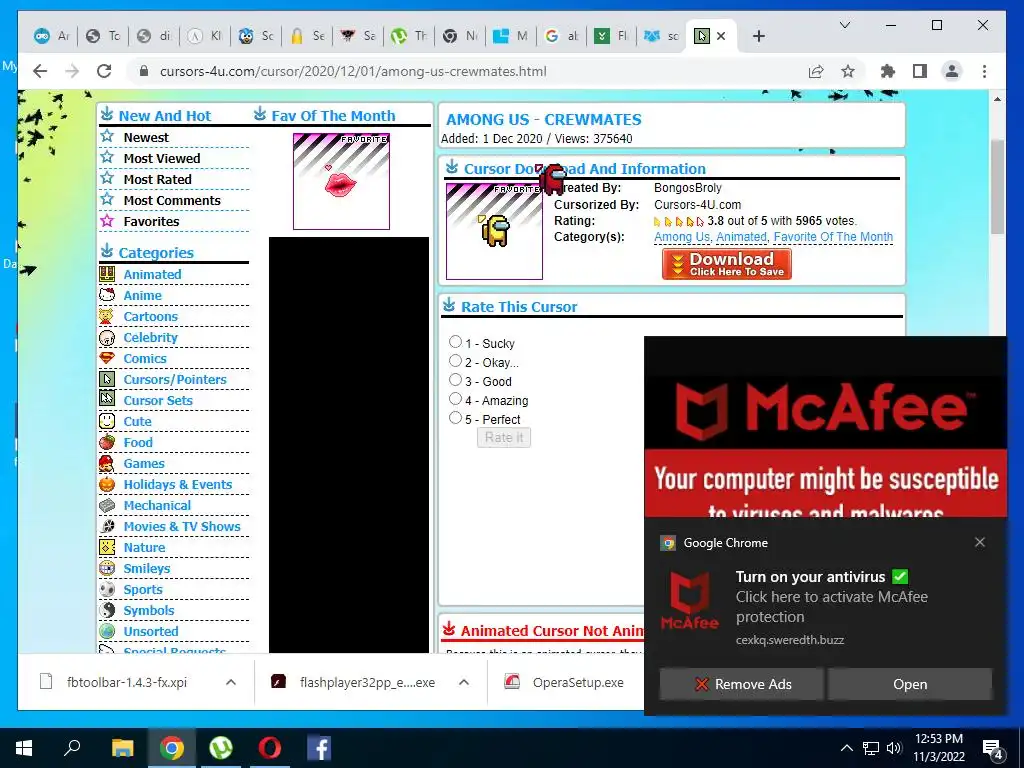Click the browser back arrow
The width and height of the screenshot is (1024, 768).
pos(40,71)
